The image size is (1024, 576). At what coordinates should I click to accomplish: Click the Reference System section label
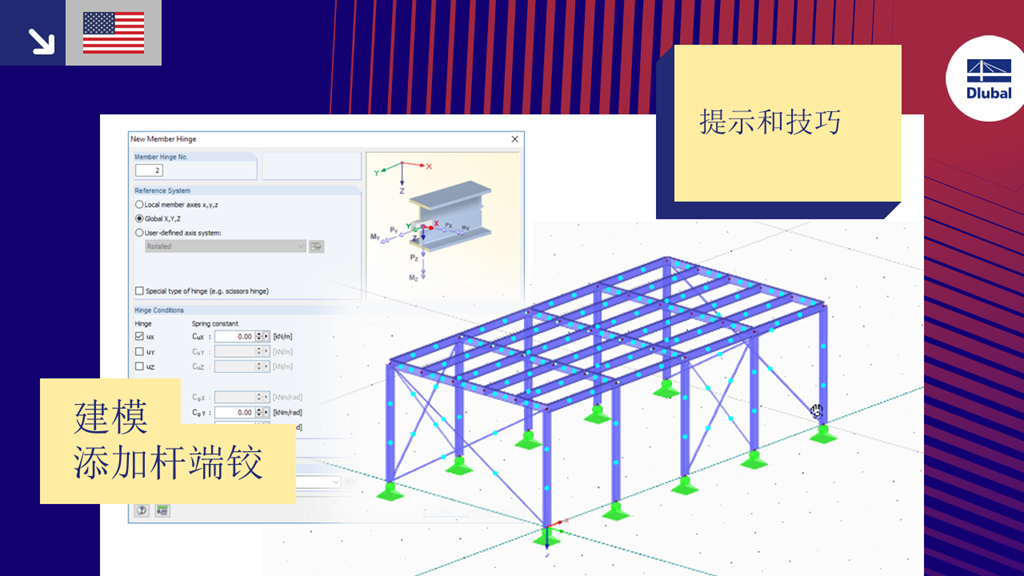coord(163,191)
